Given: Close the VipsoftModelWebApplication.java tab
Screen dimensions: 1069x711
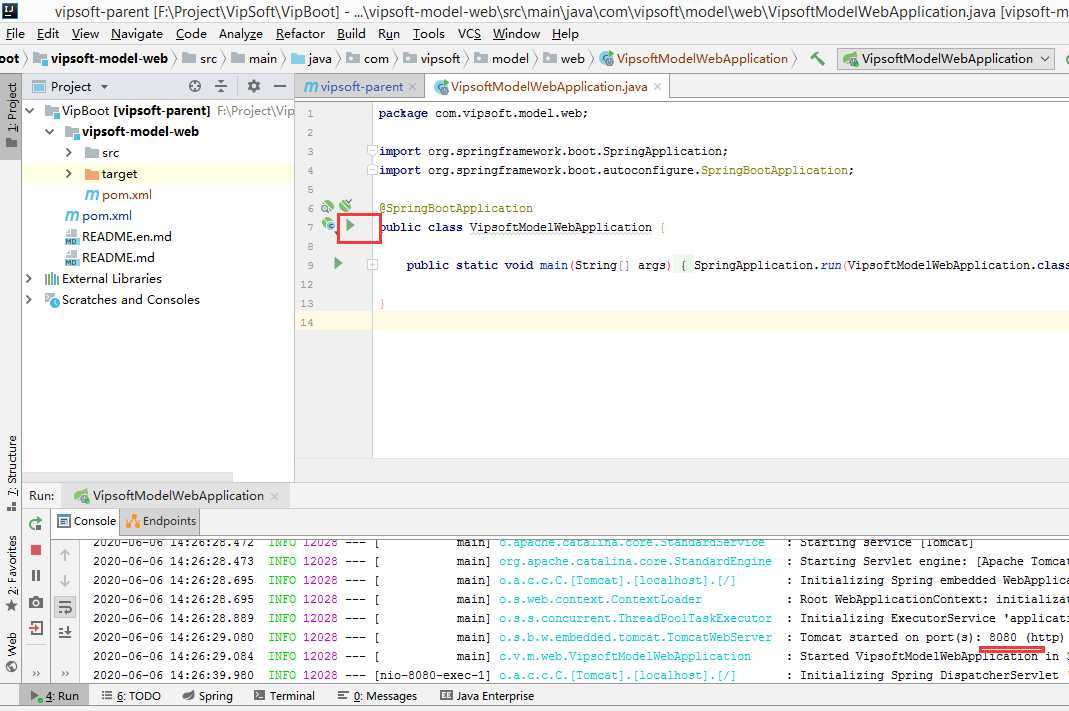Looking at the screenshot, I should tap(657, 87).
